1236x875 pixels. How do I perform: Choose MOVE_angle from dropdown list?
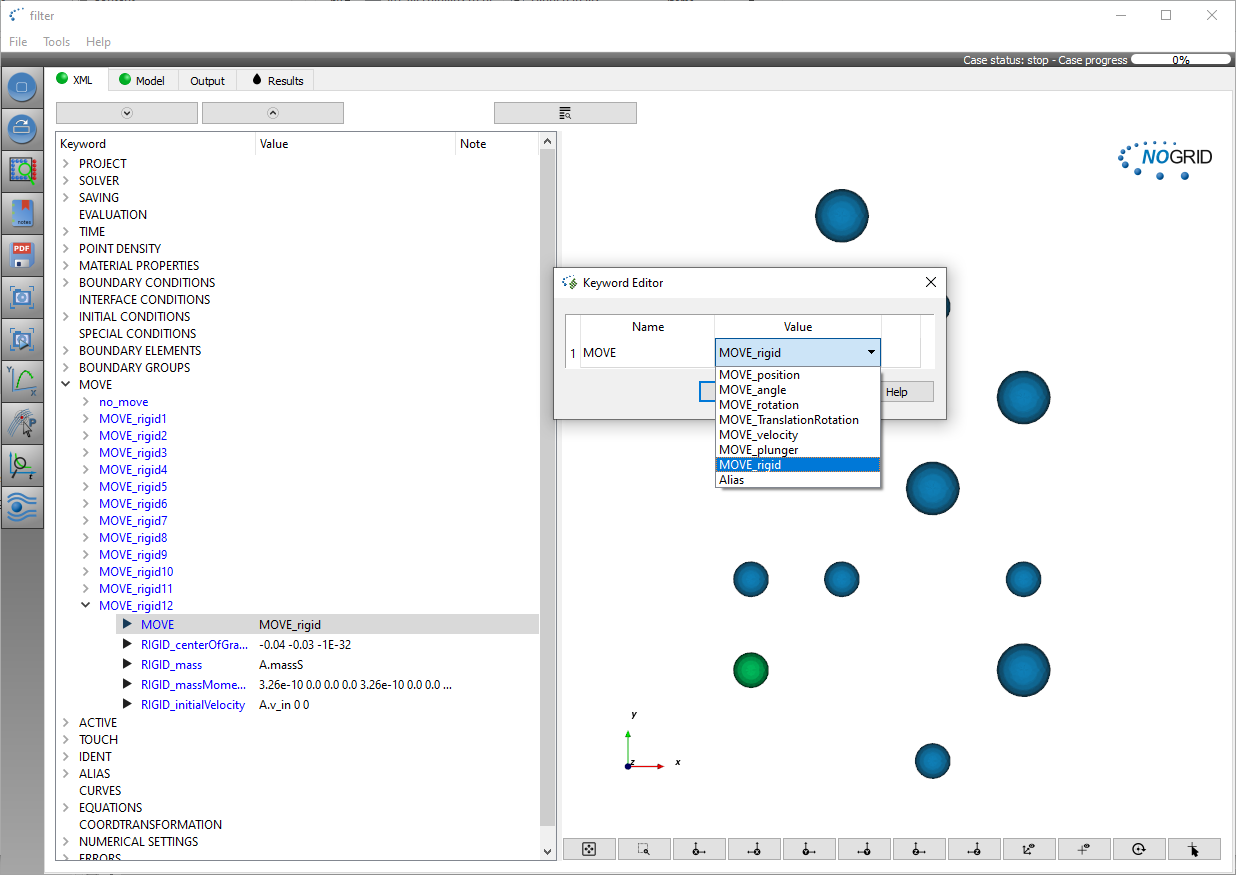798,390
